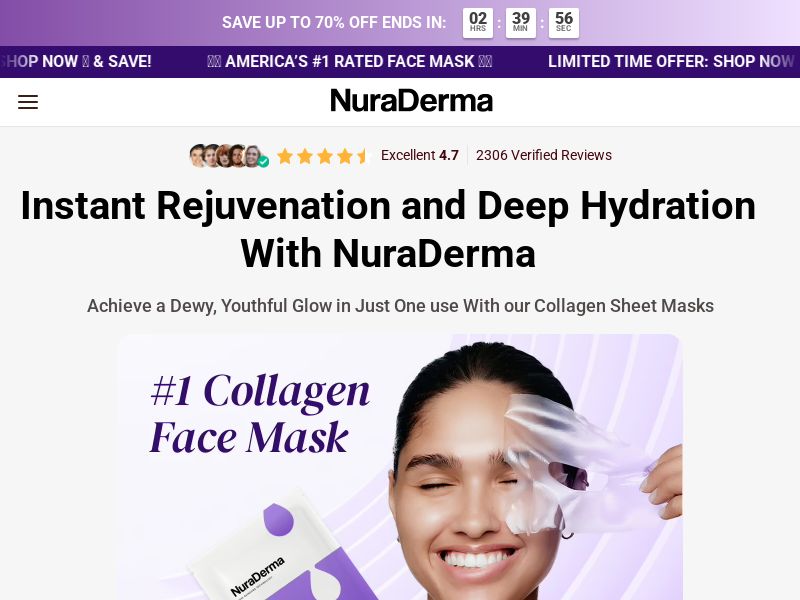
Task: Select the first gold rating star
Action: click(287, 155)
